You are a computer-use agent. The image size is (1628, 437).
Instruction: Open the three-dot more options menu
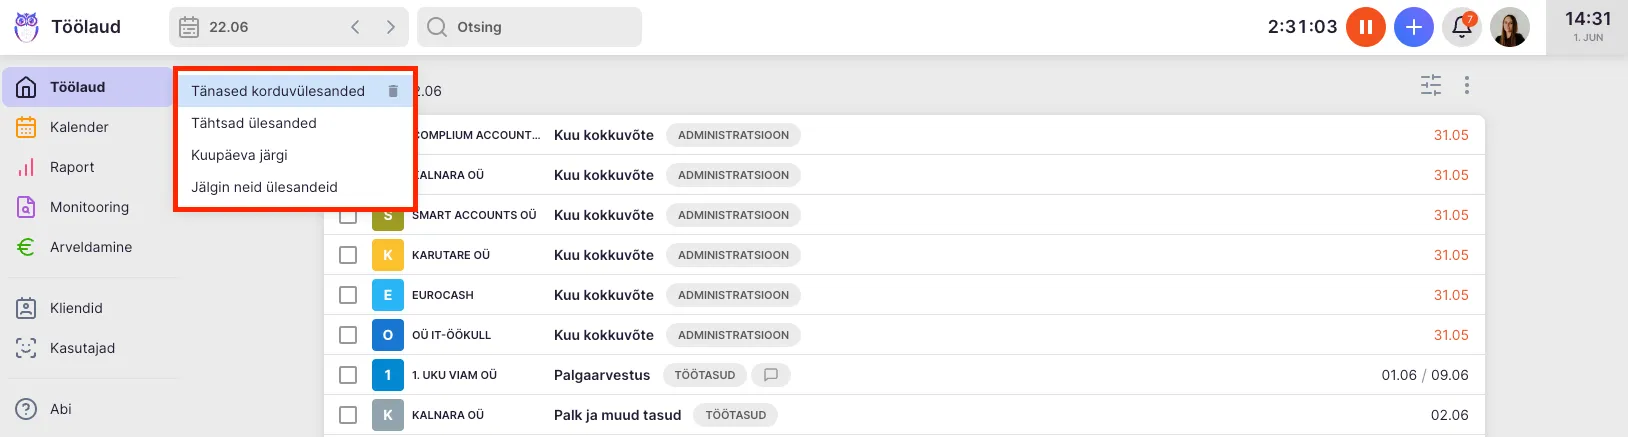(x=1467, y=85)
